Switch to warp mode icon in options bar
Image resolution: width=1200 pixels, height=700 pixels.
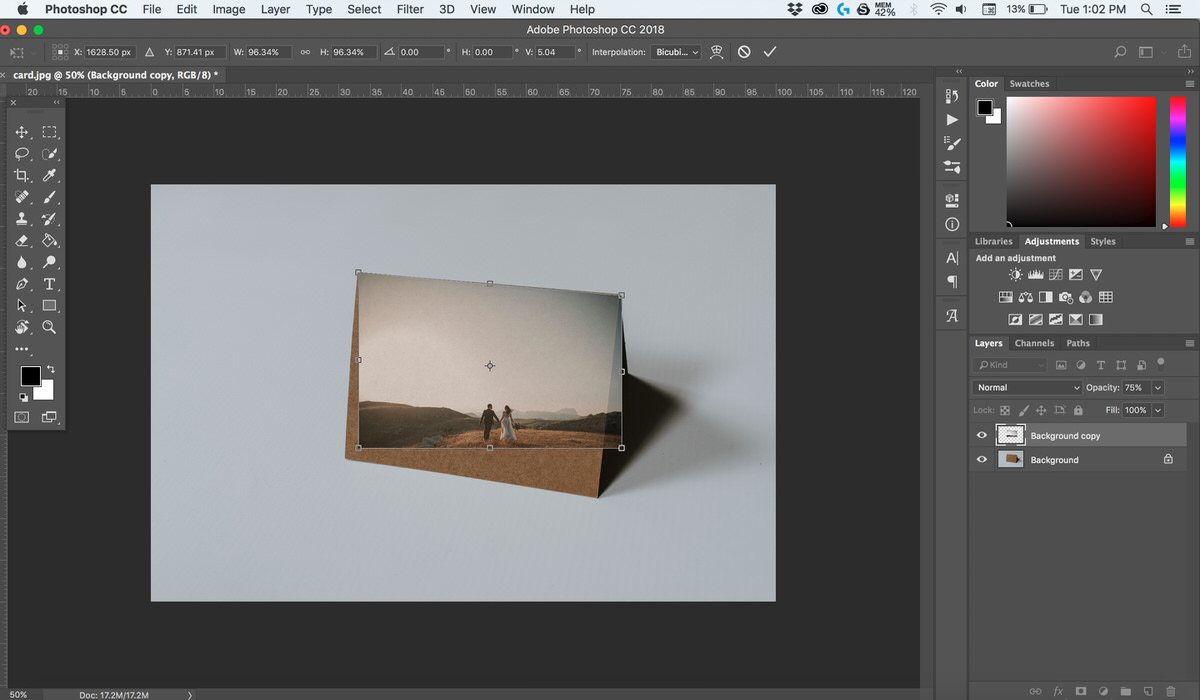[716, 52]
